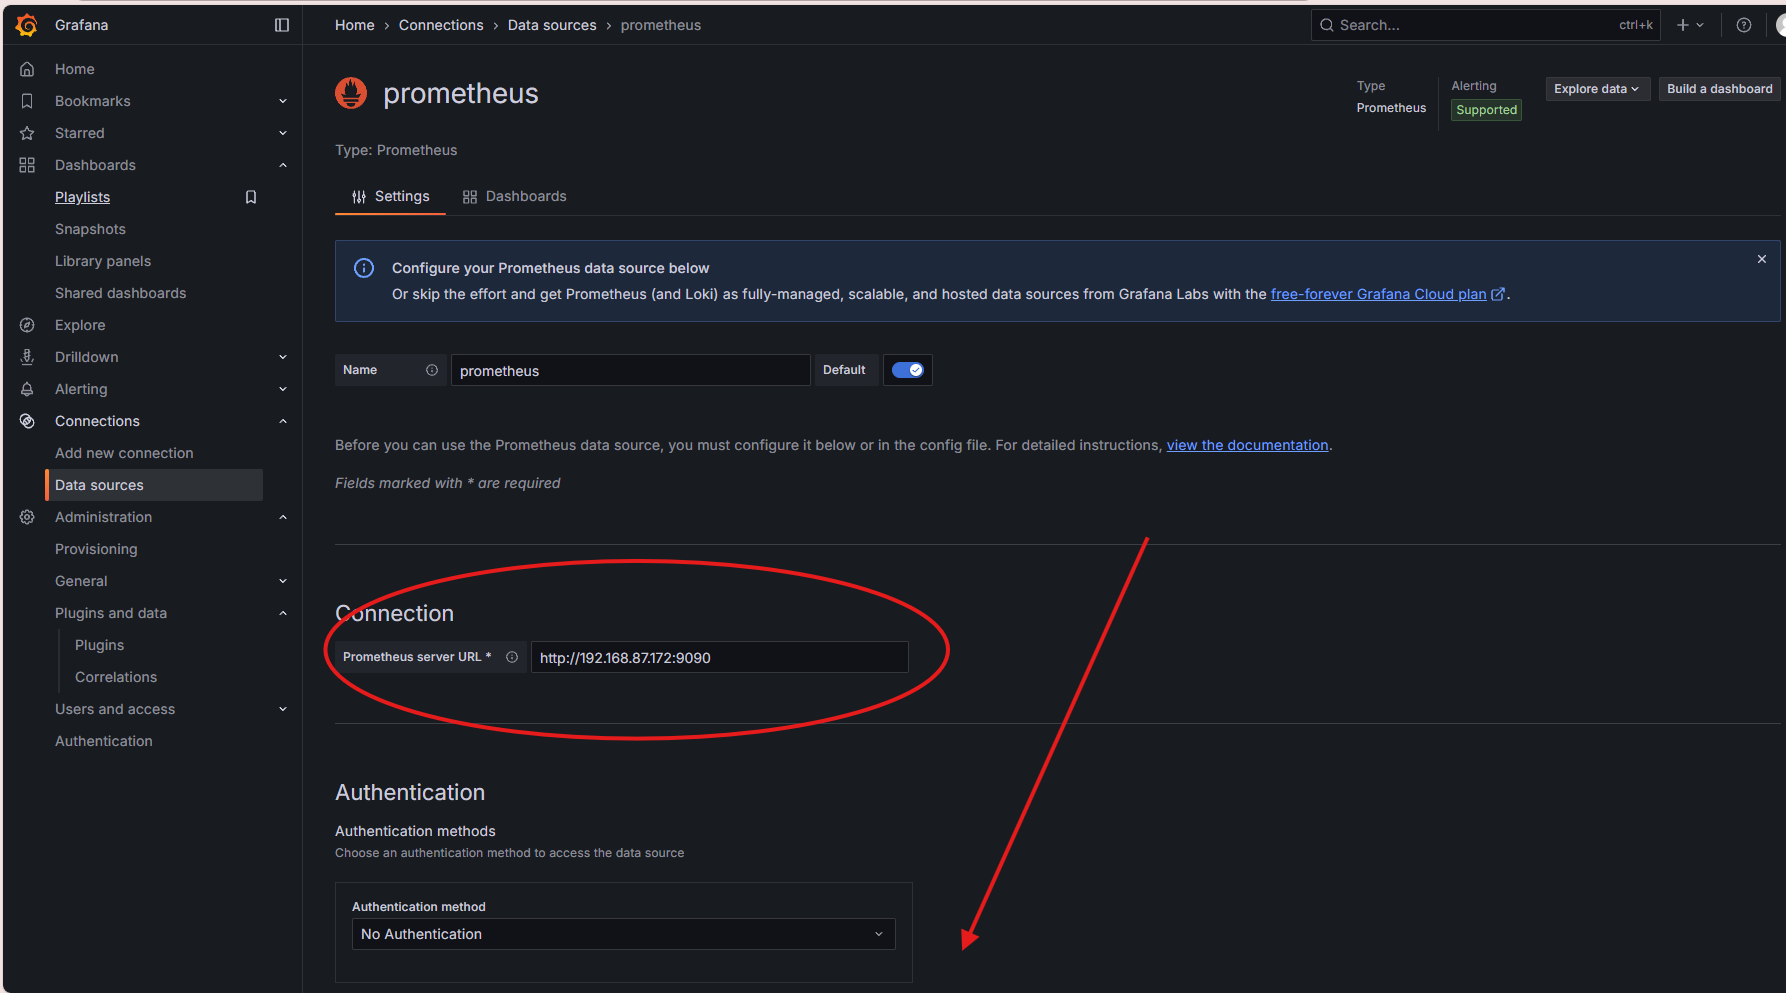Image resolution: width=1786 pixels, height=993 pixels.
Task: Click the info circle icon in banner
Action: (364, 268)
